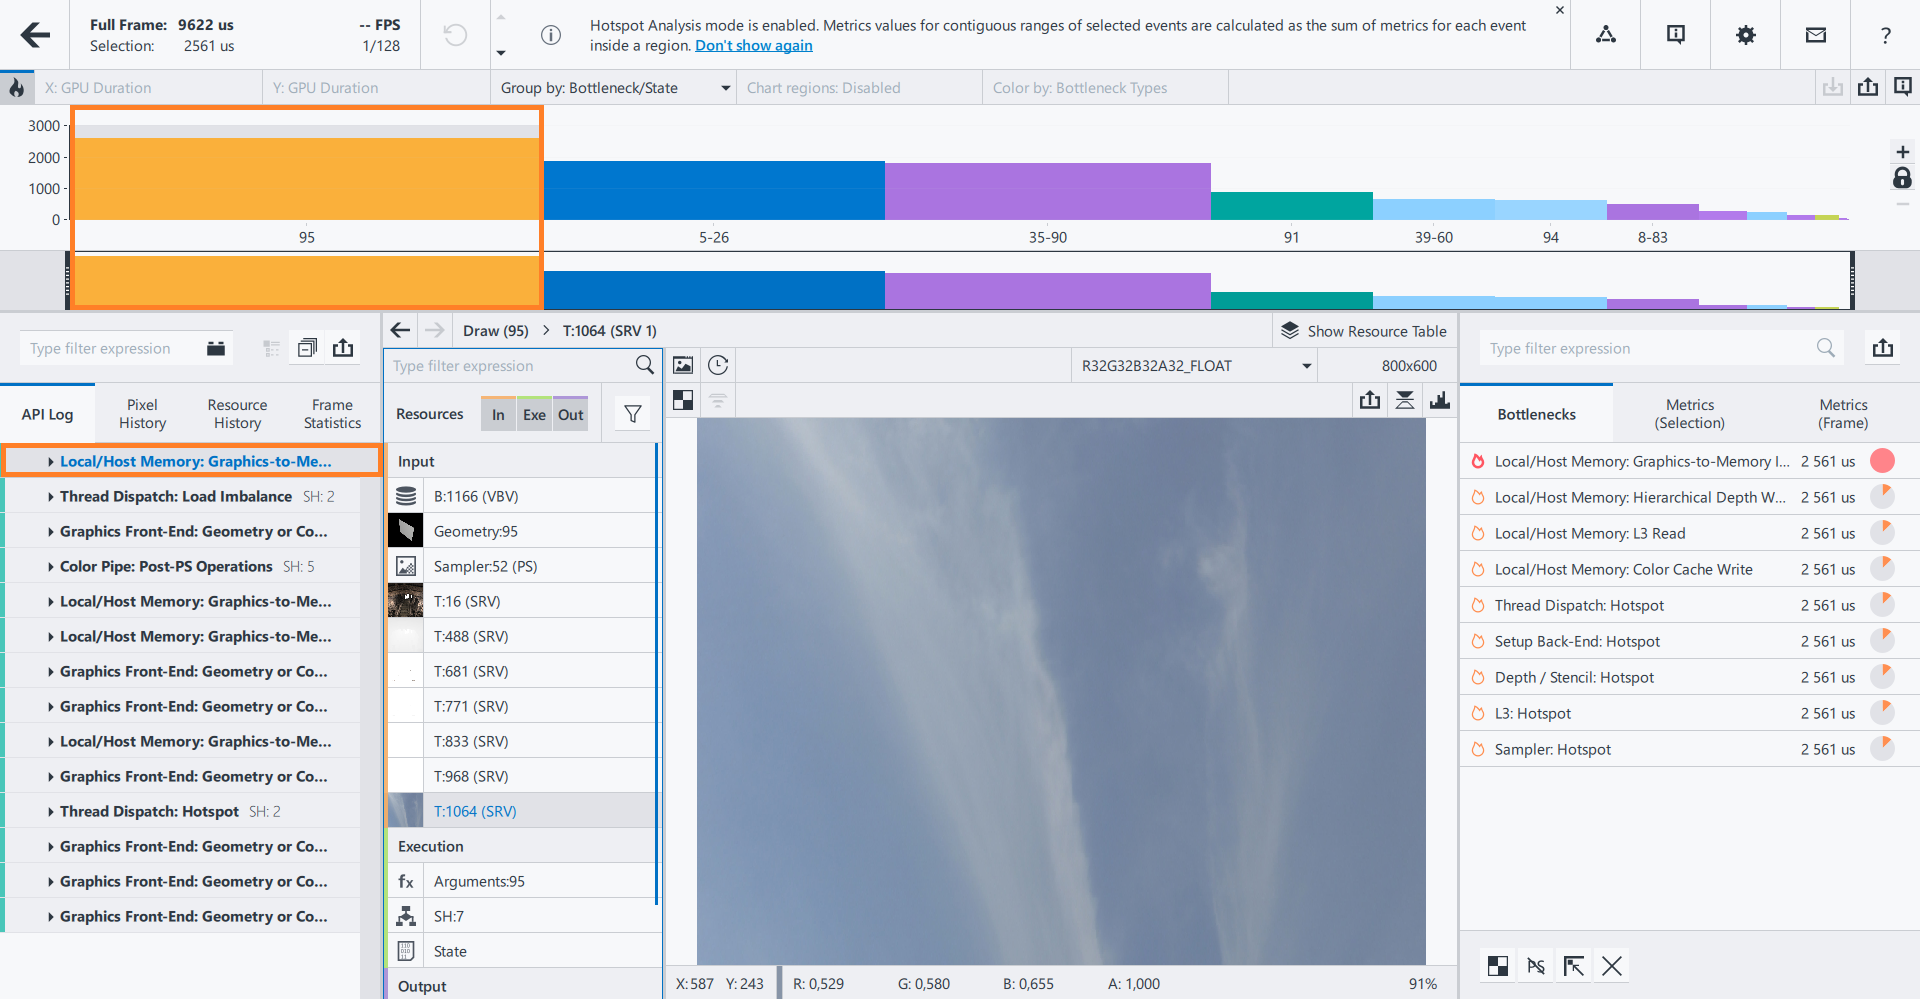Image resolution: width=1920 pixels, height=999 pixels.
Task: Dismiss the hotspot analysis notification
Action: tap(1560, 10)
